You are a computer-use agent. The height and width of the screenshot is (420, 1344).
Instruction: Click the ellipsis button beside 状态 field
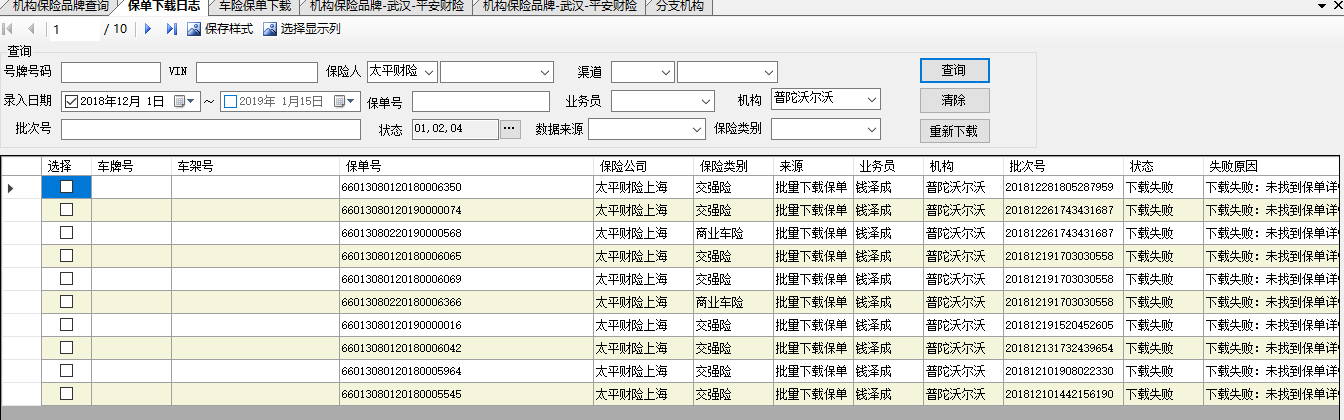511,128
